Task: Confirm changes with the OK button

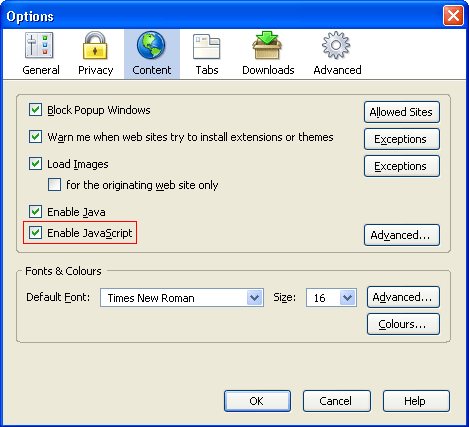Action: 257,401
